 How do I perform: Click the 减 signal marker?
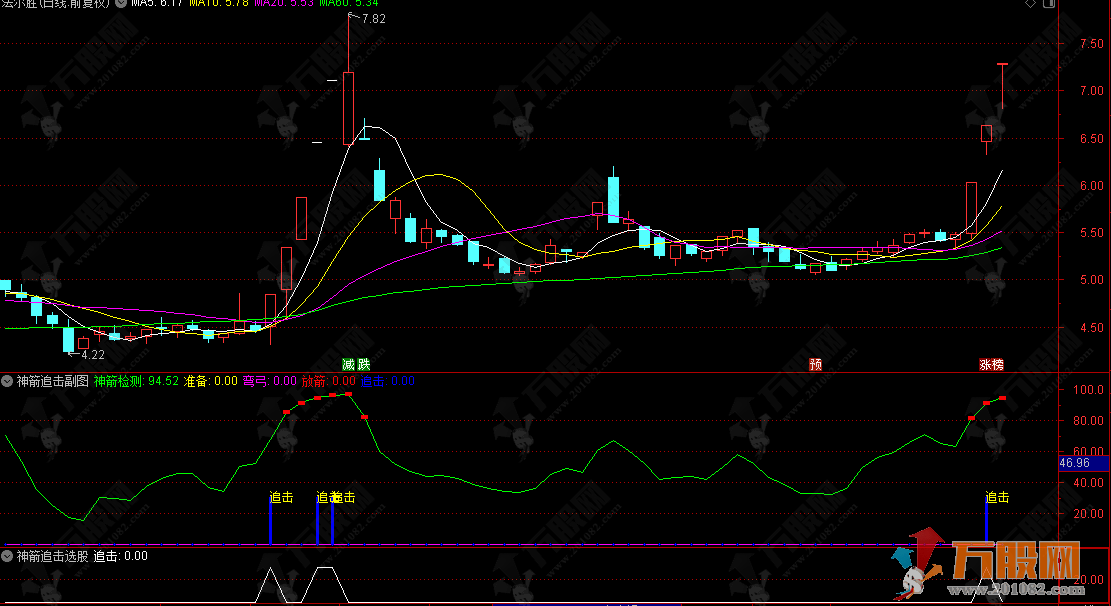[x=348, y=364]
